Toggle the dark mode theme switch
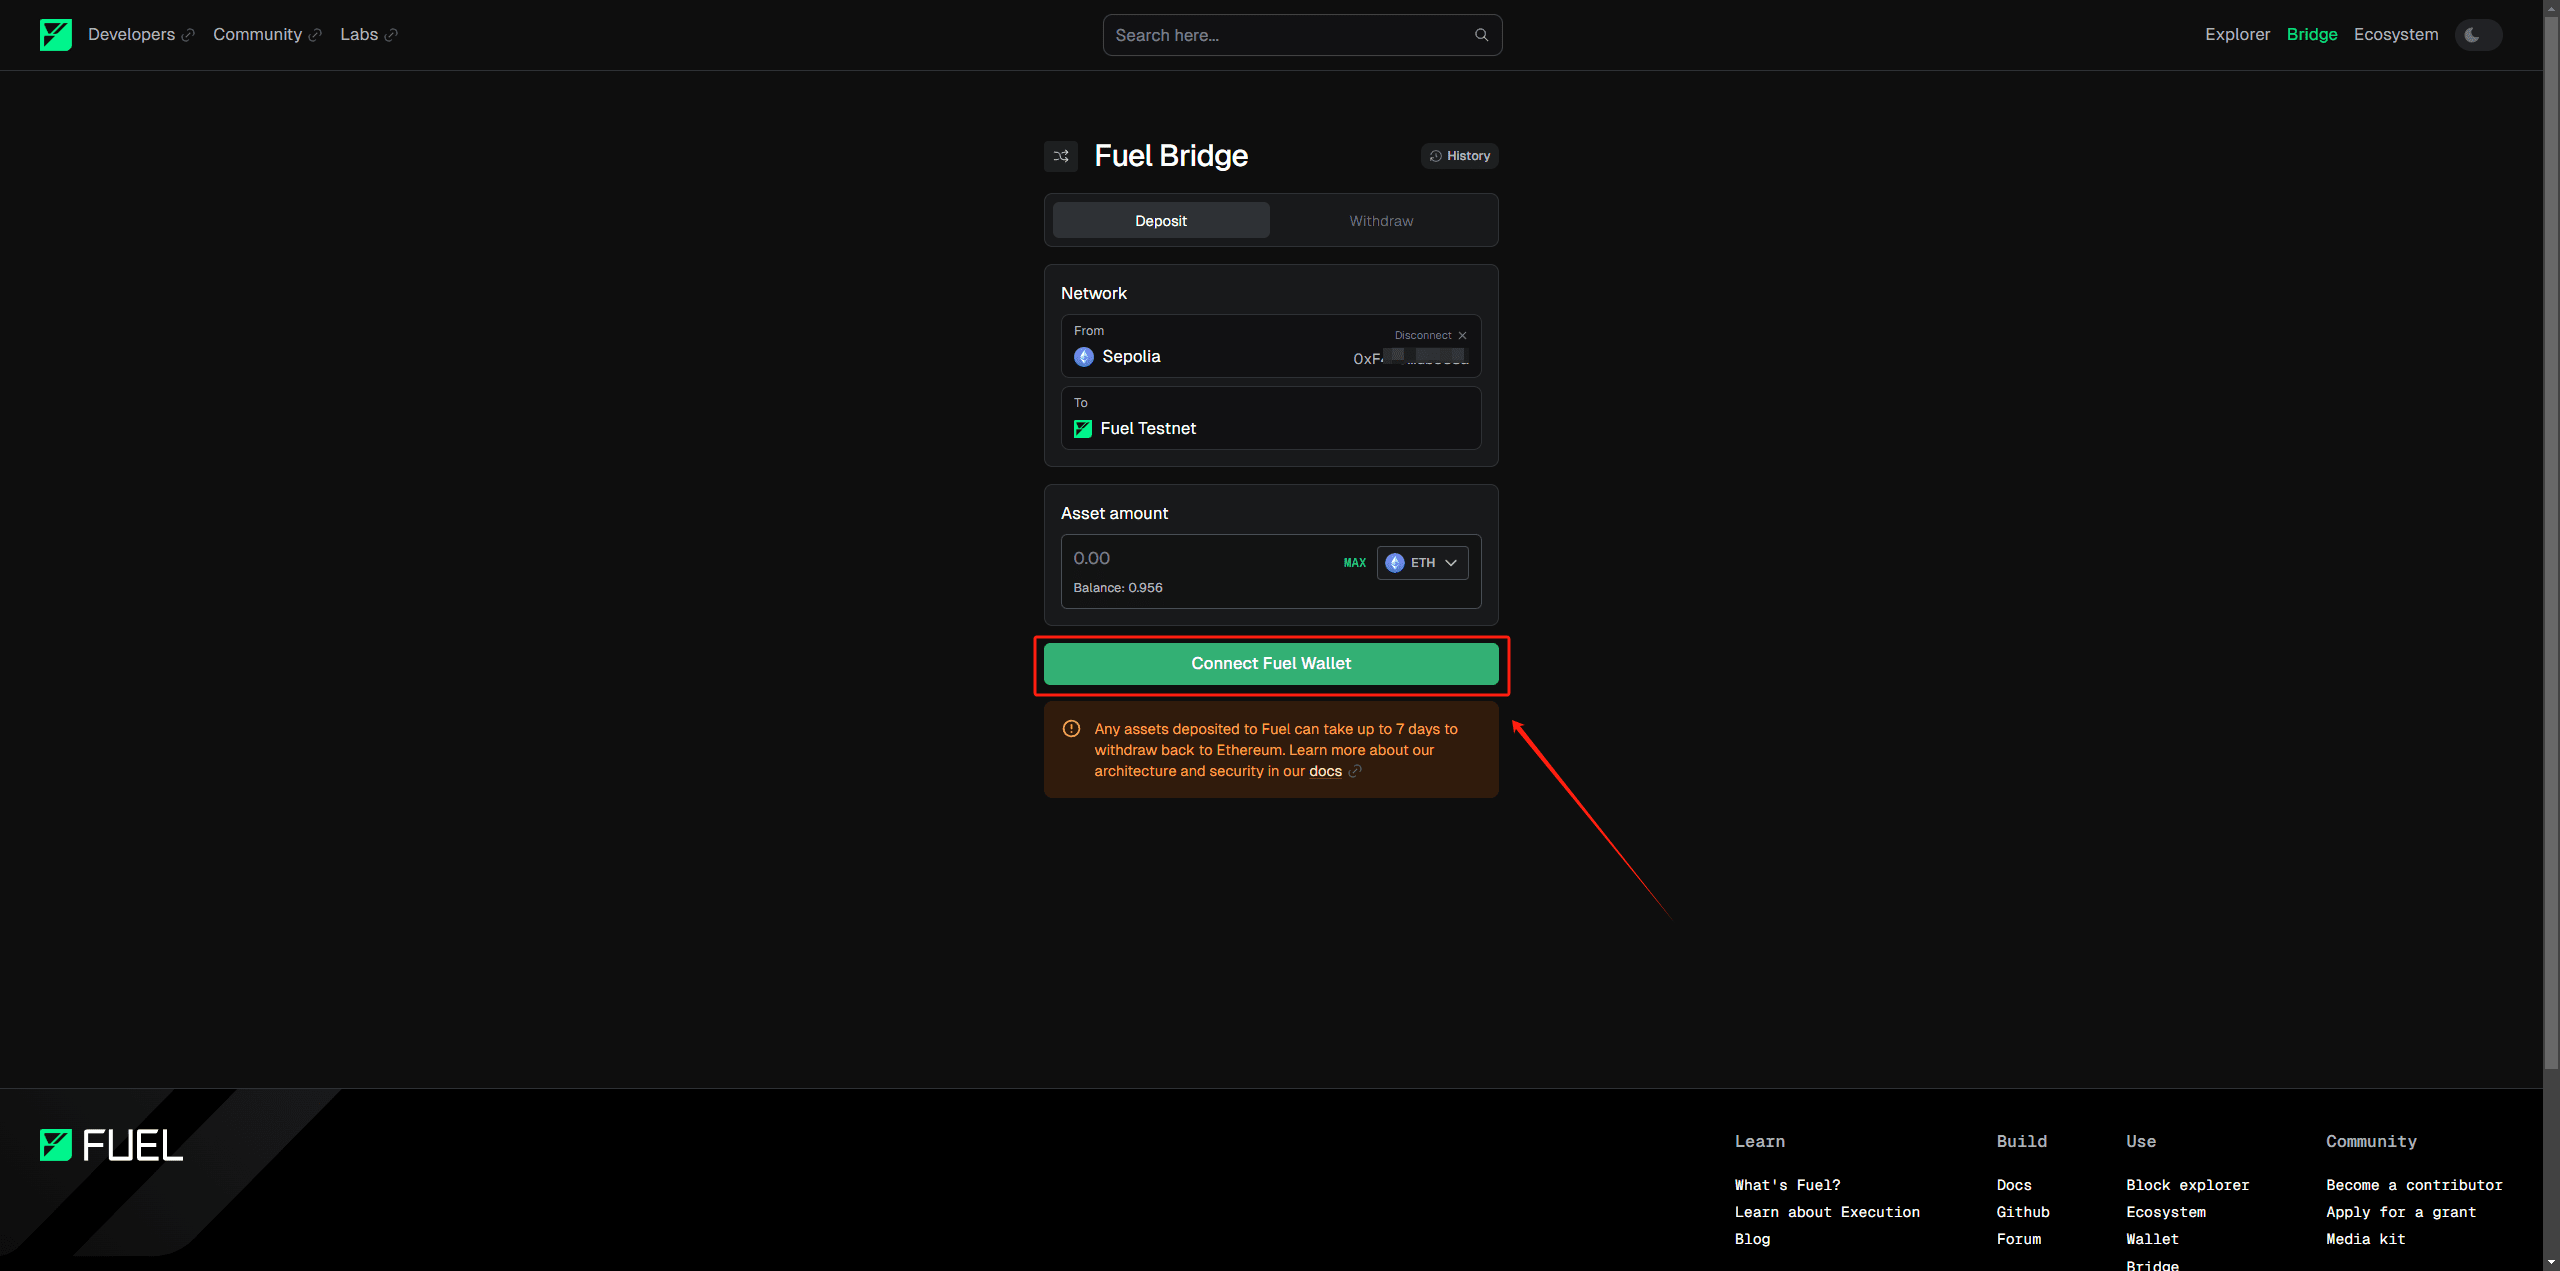 pyautogui.click(x=2477, y=35)
